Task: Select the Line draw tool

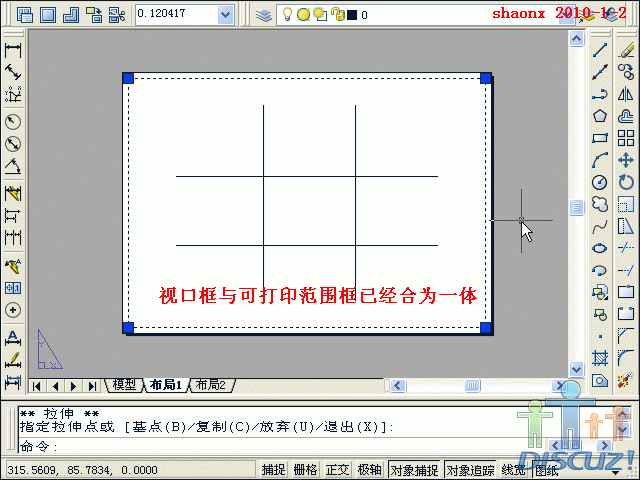Action: coord(600,50)
